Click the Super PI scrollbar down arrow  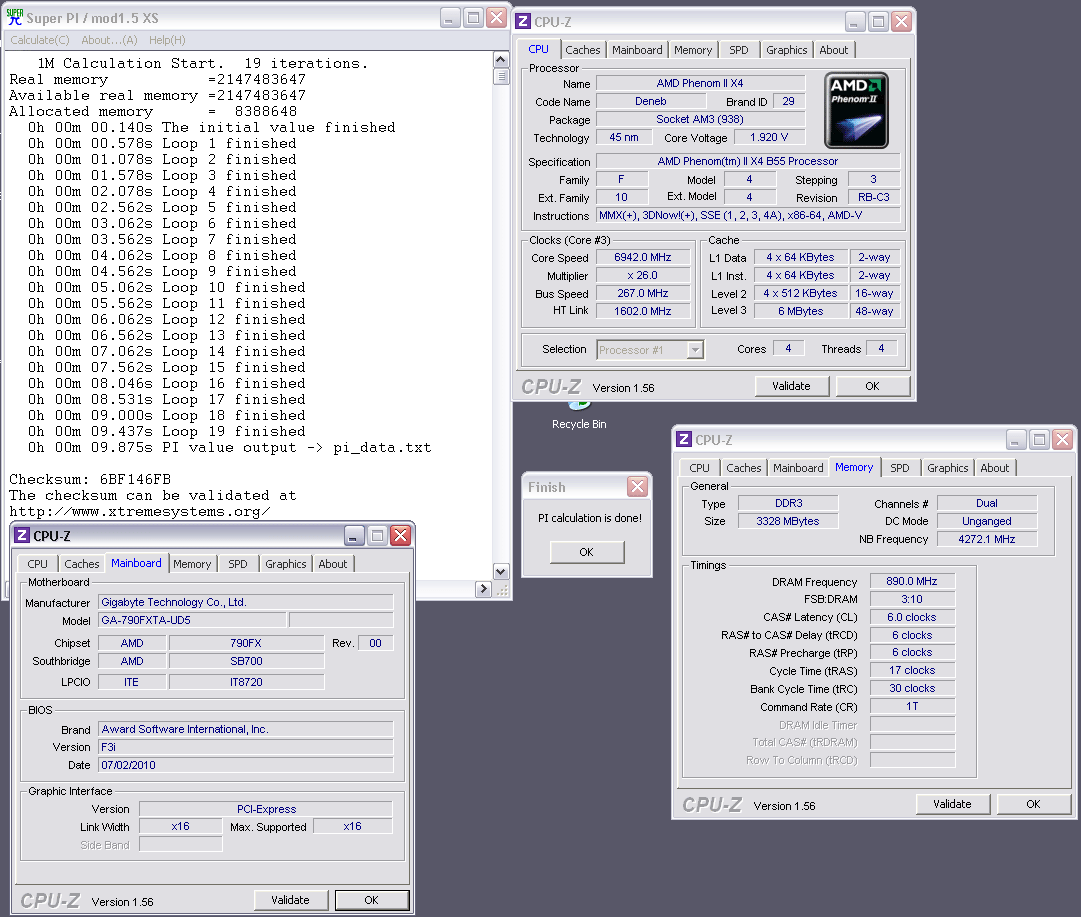502,572
